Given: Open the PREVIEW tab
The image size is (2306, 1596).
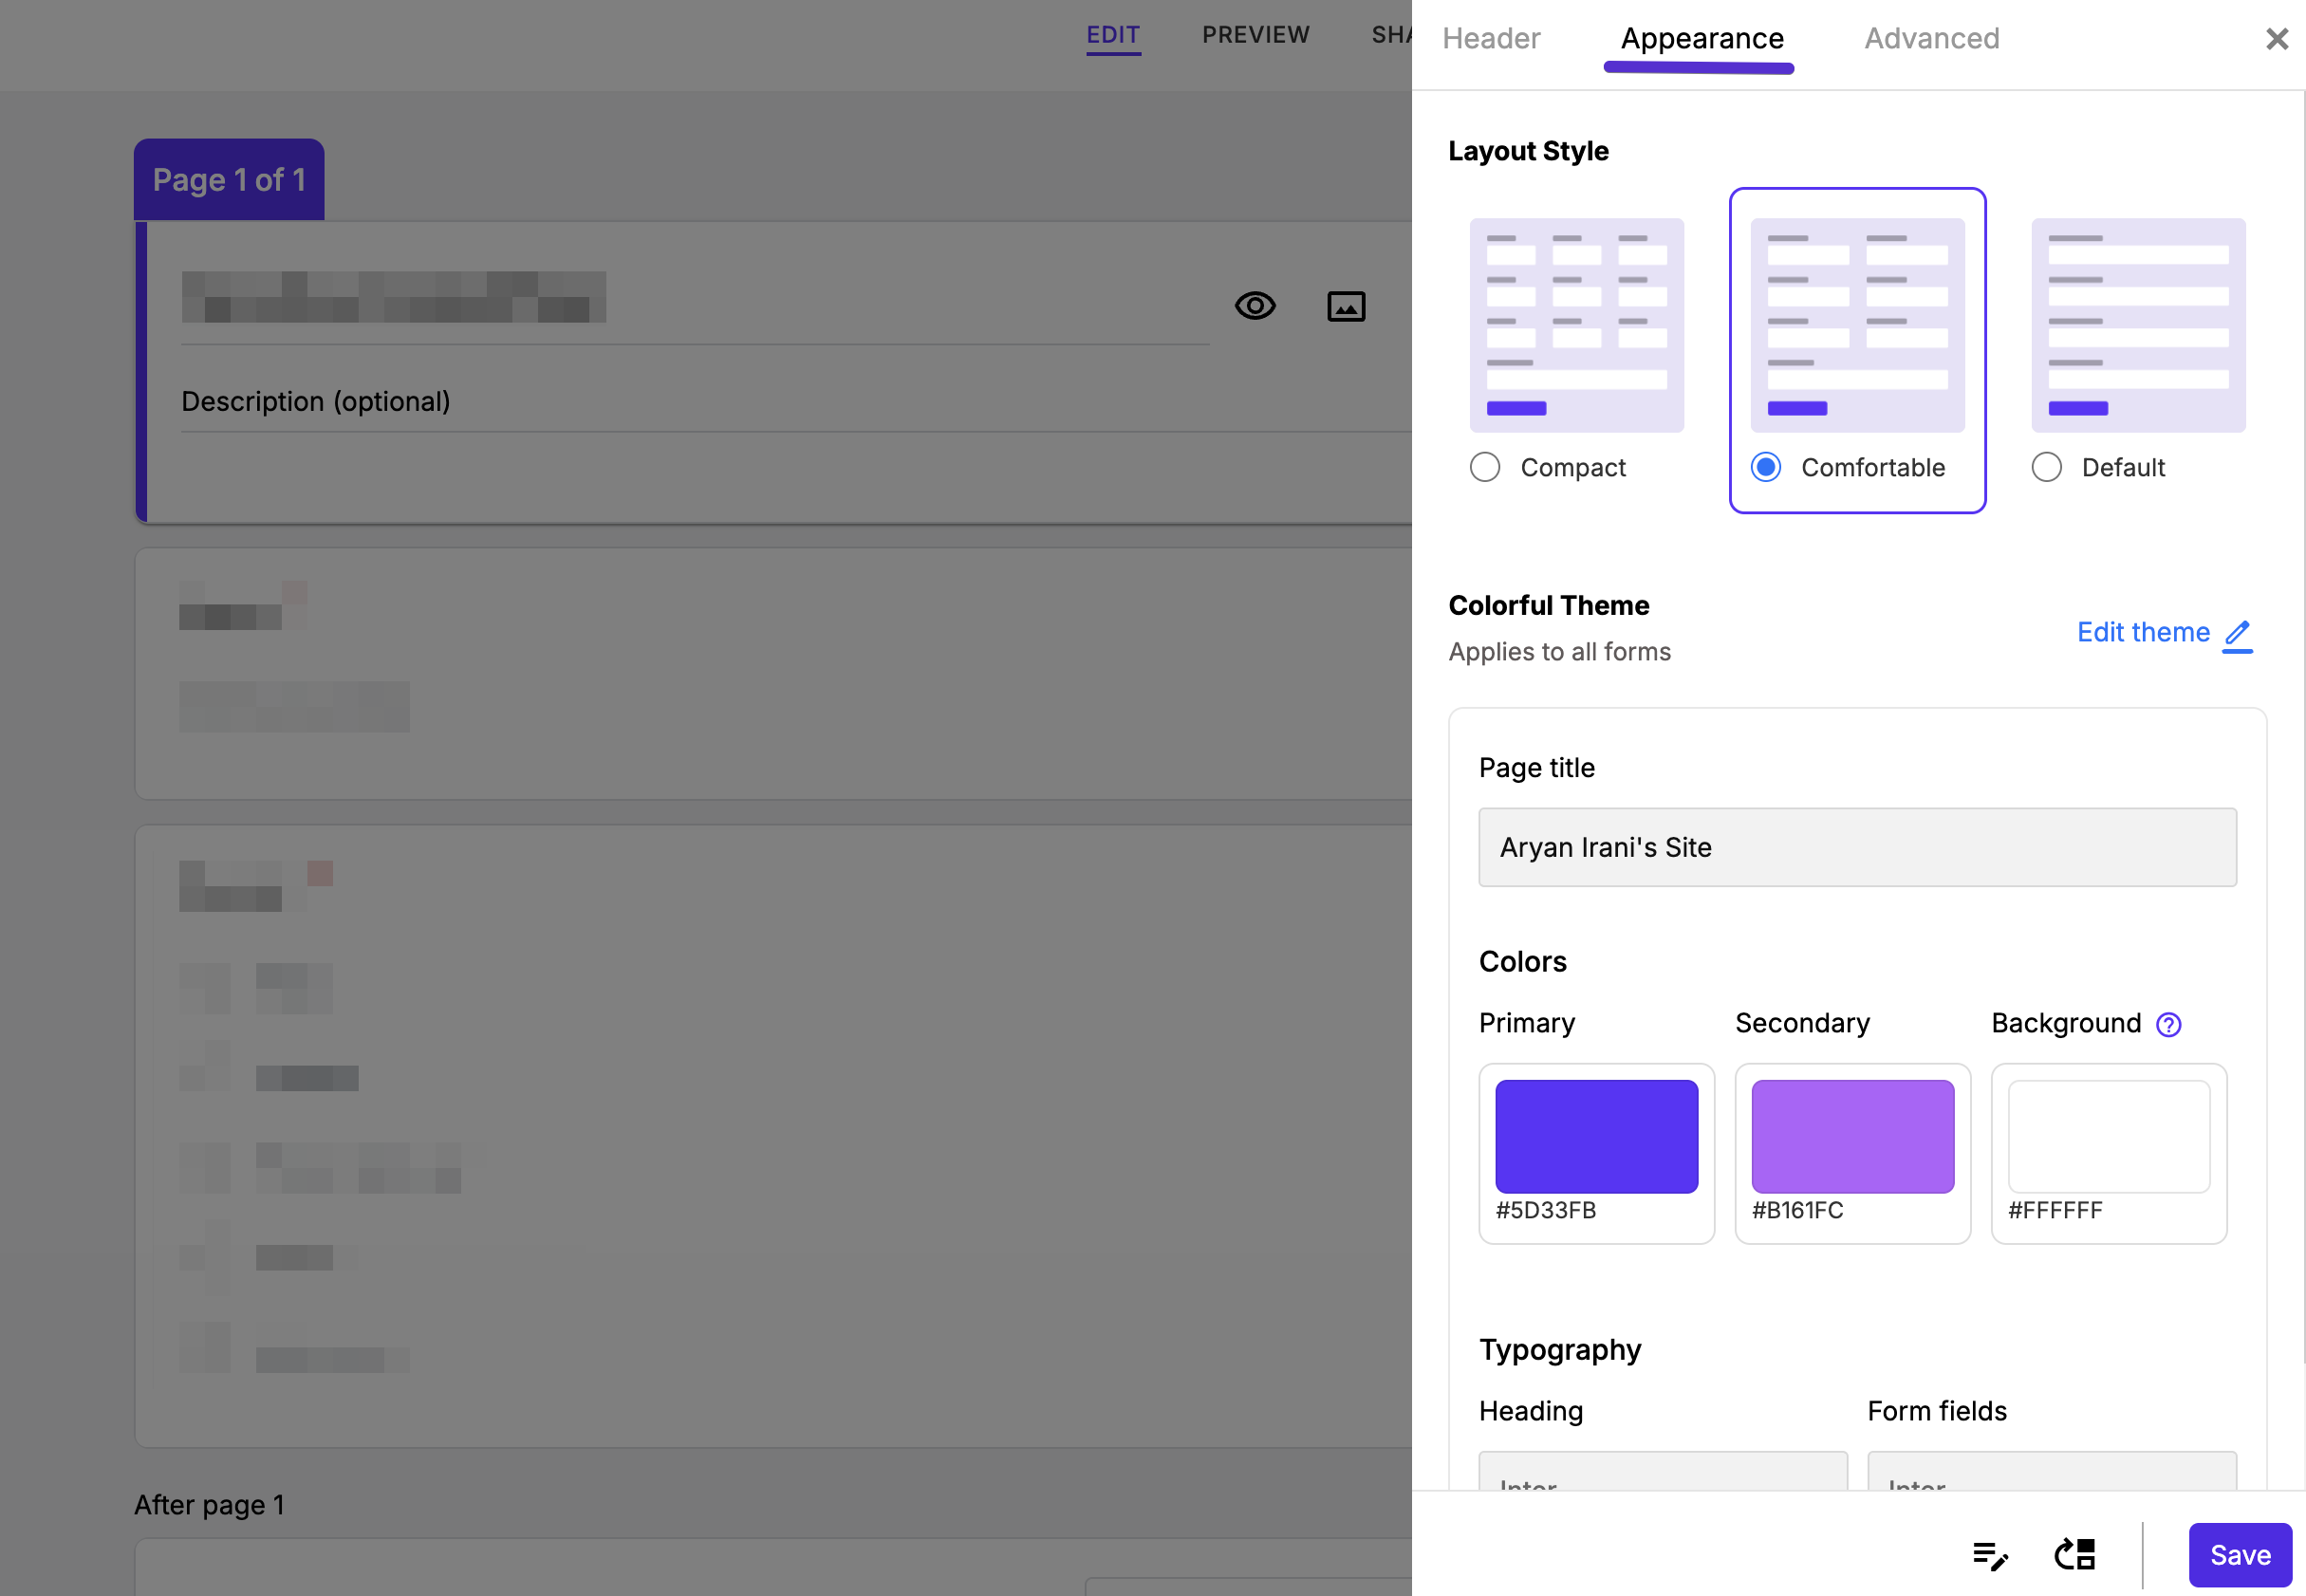Looking at the screenshot, I should [x=1256, y=36].
